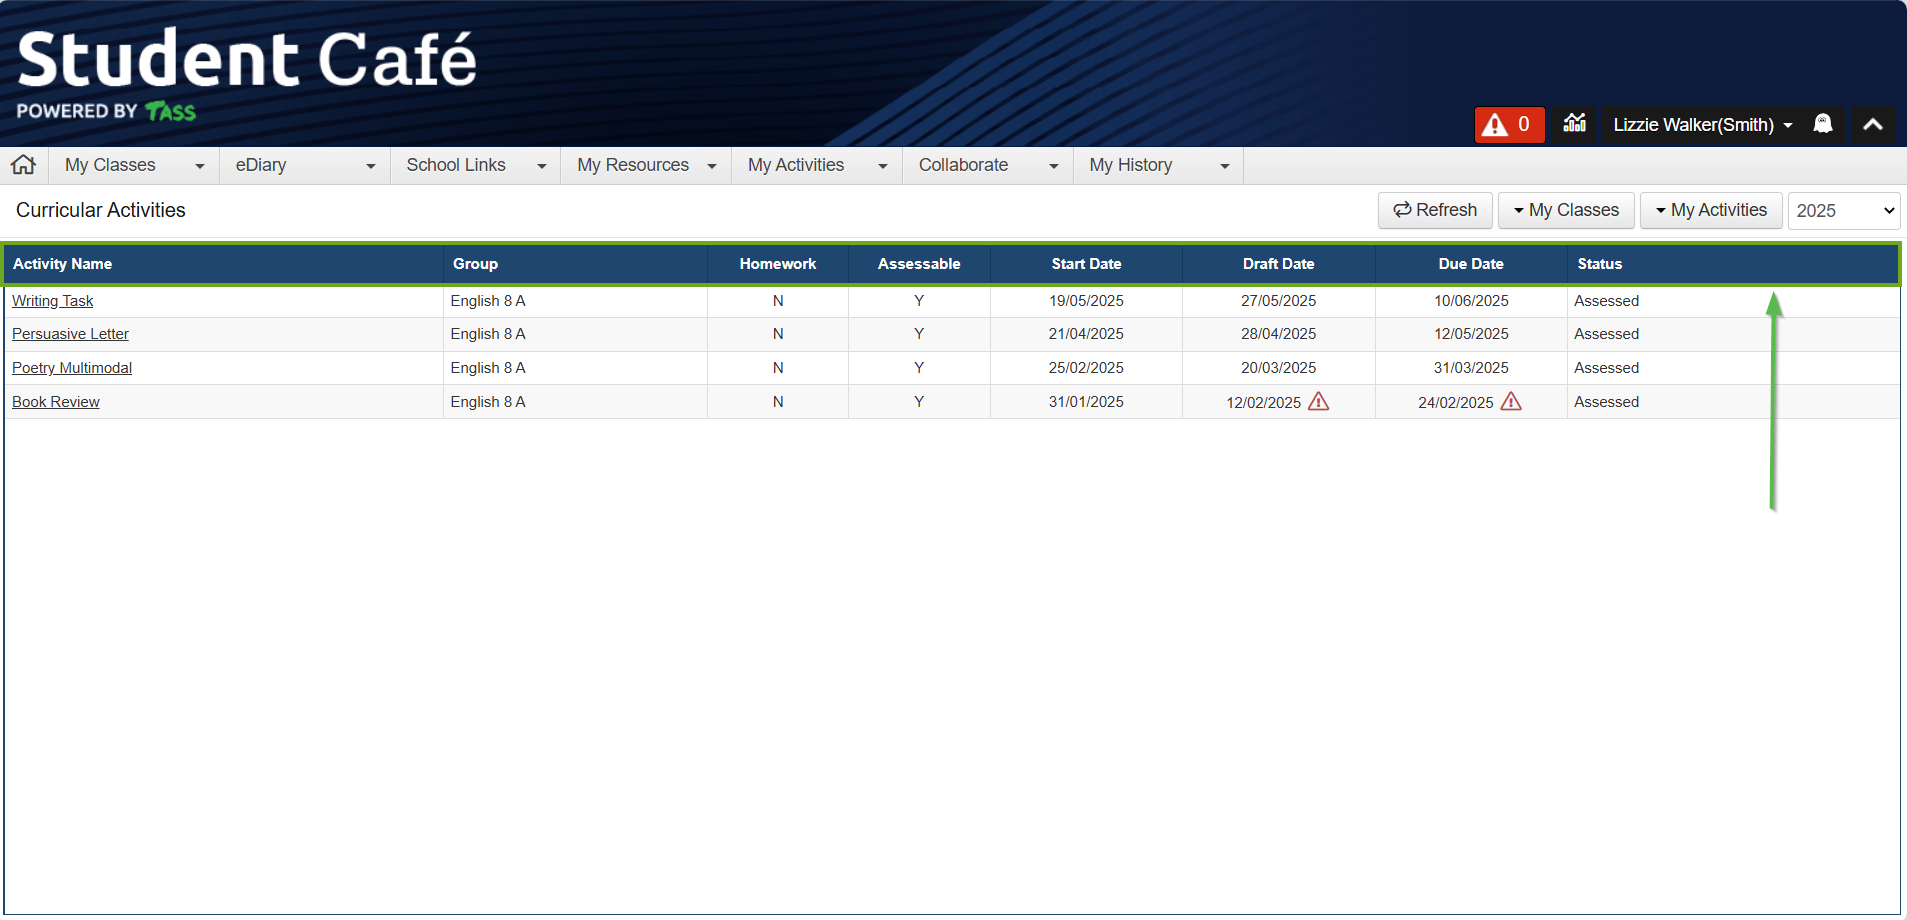The width and height of the screenshot is (1908, 920).
Task: Open the School Links menu
Action: pyautogui.click(x=475, y=166)
